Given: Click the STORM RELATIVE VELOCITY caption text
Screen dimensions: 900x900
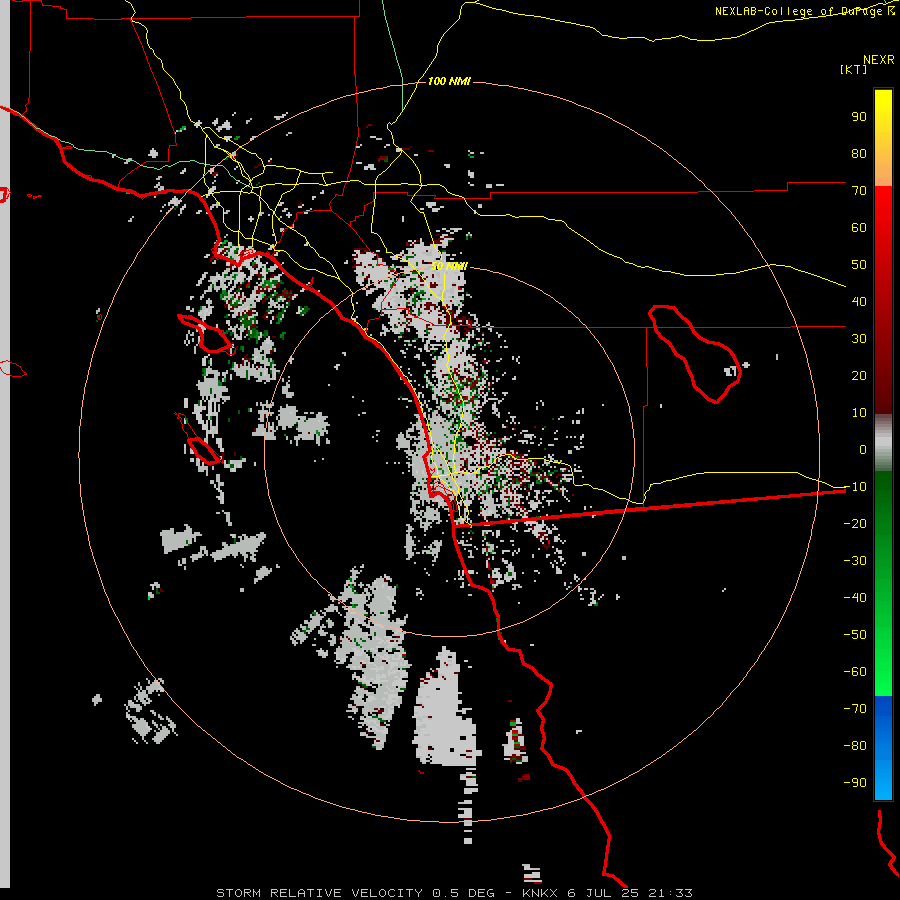Looking at the screenshot, I should [320, 893].
